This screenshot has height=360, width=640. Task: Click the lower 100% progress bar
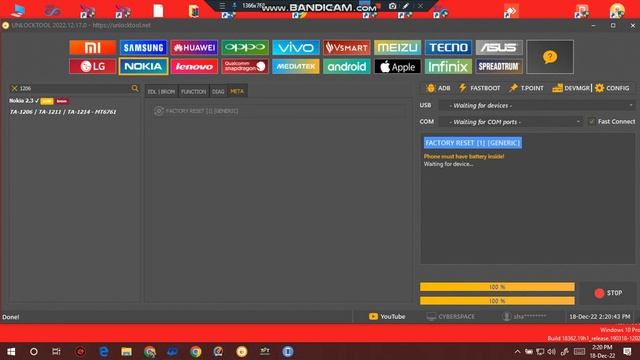(497, 301)
